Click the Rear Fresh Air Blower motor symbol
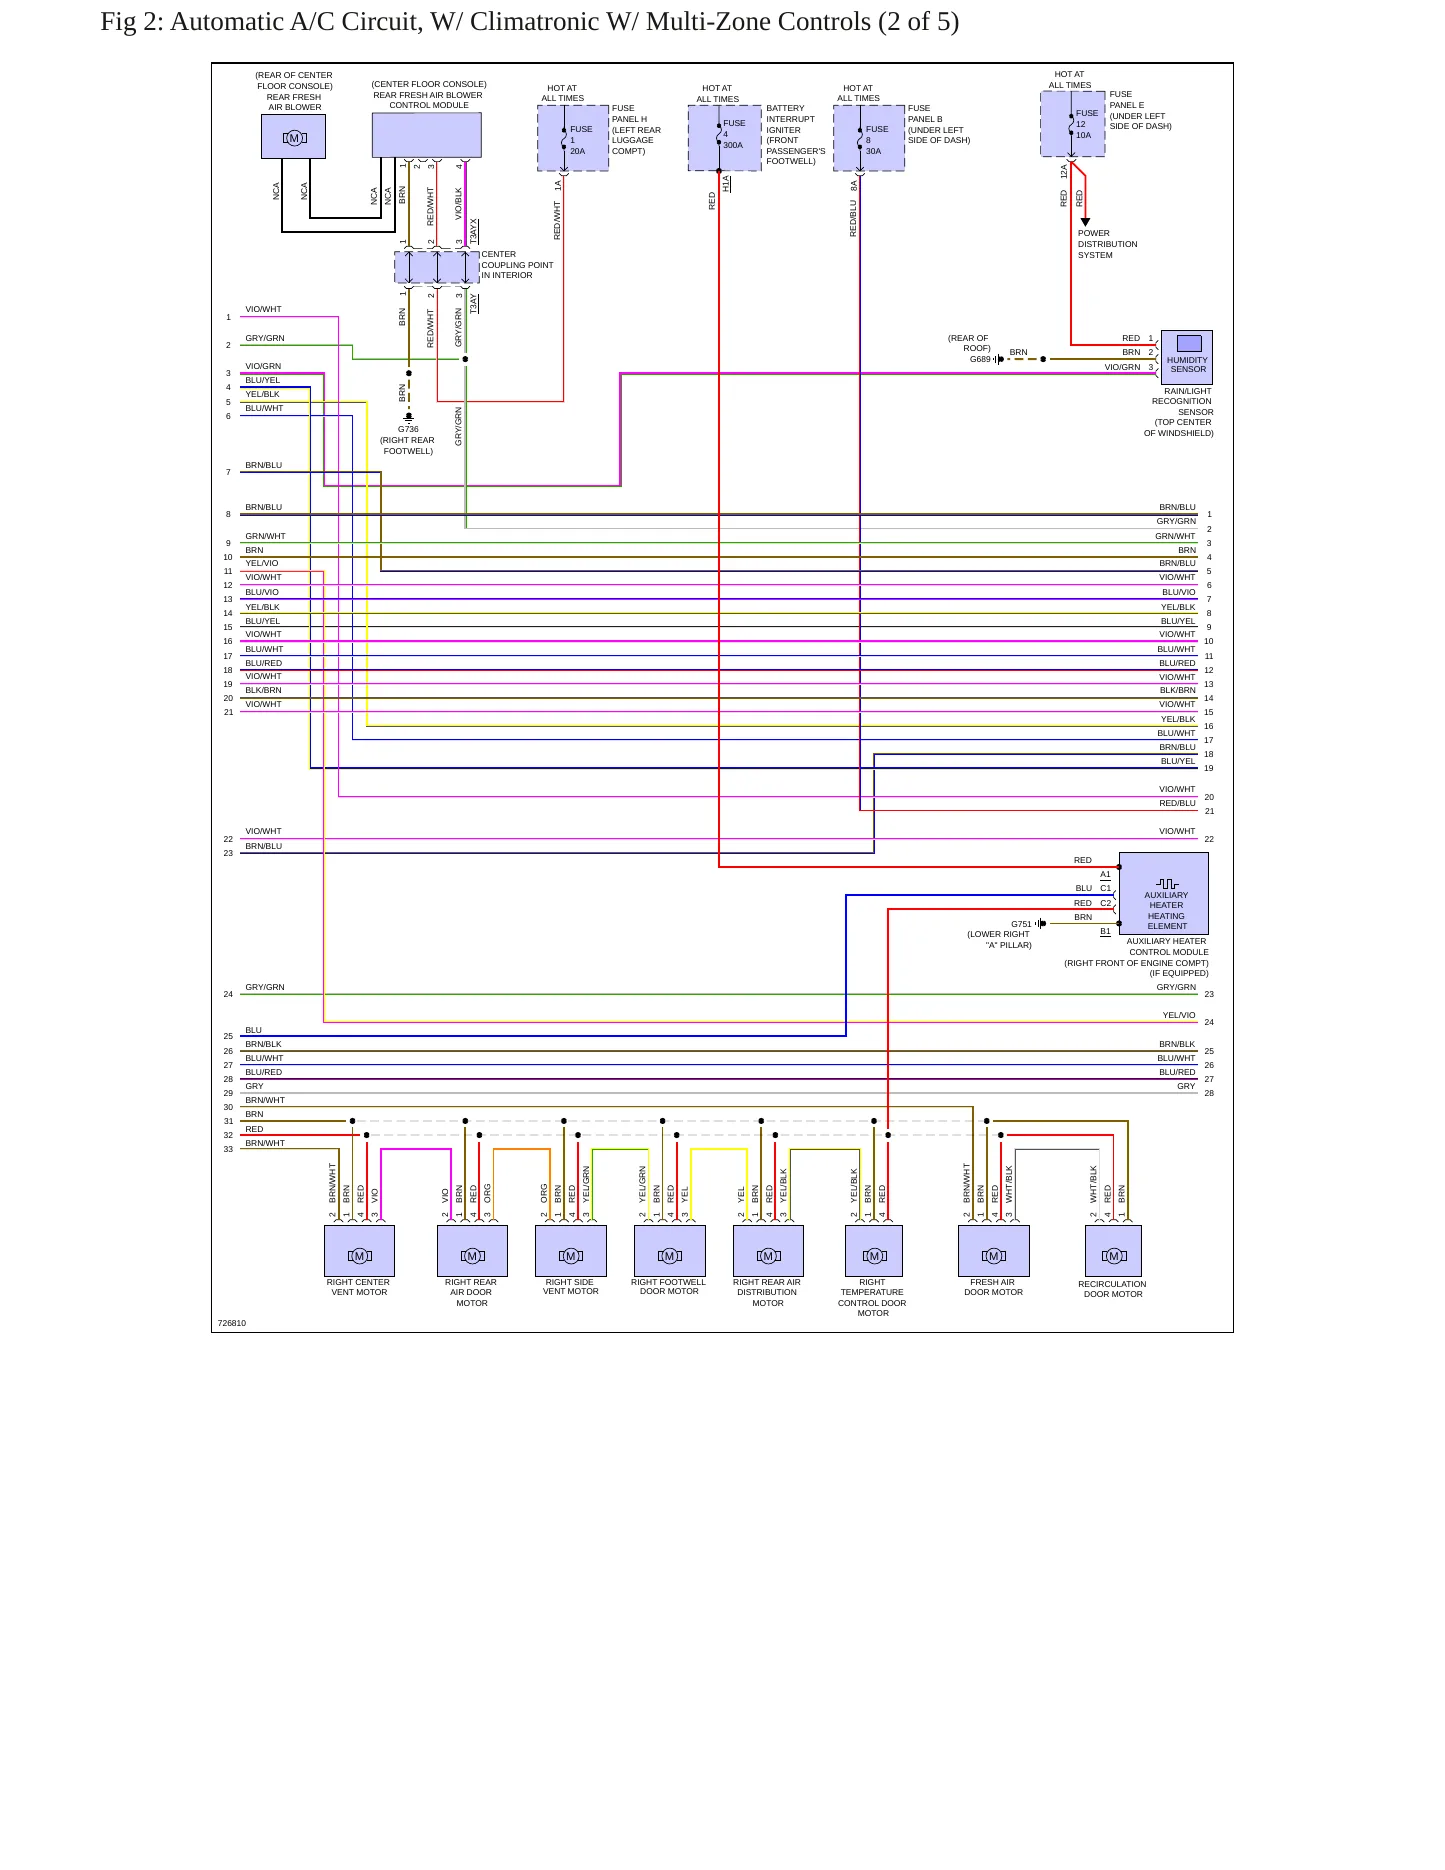This screenshot has width=1445, height=1870. coord(293,136)
